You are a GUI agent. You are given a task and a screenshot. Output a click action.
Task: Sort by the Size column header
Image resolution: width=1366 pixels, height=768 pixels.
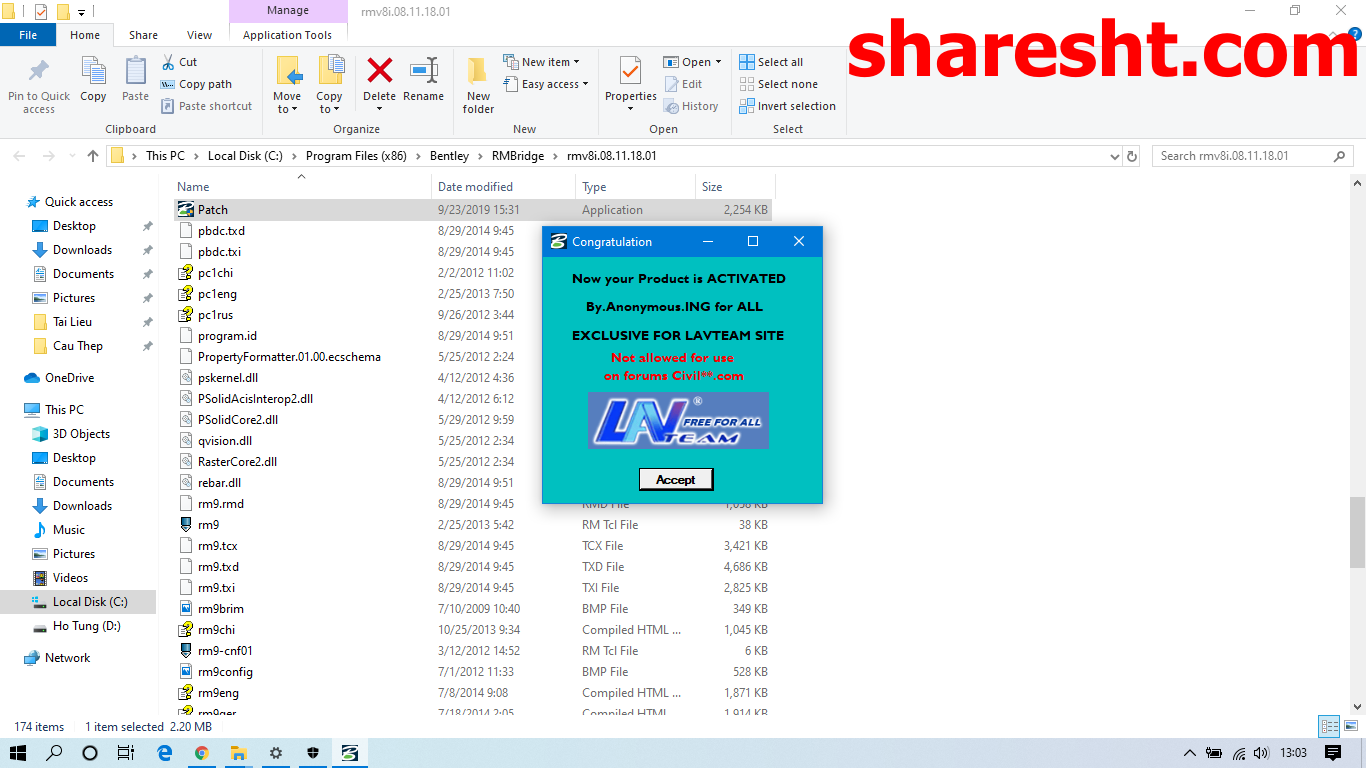(x=735, y=187)
